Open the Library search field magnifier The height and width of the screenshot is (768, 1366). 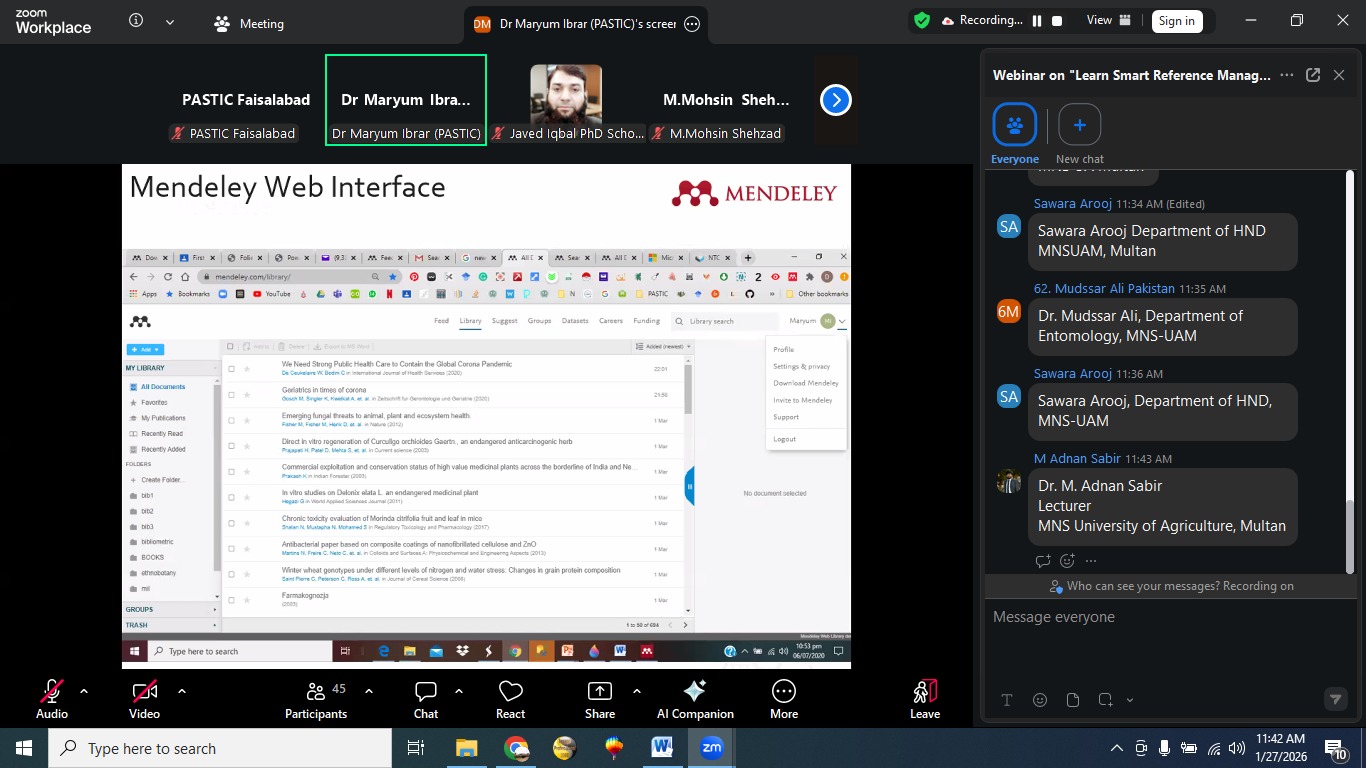click(680, 320)
